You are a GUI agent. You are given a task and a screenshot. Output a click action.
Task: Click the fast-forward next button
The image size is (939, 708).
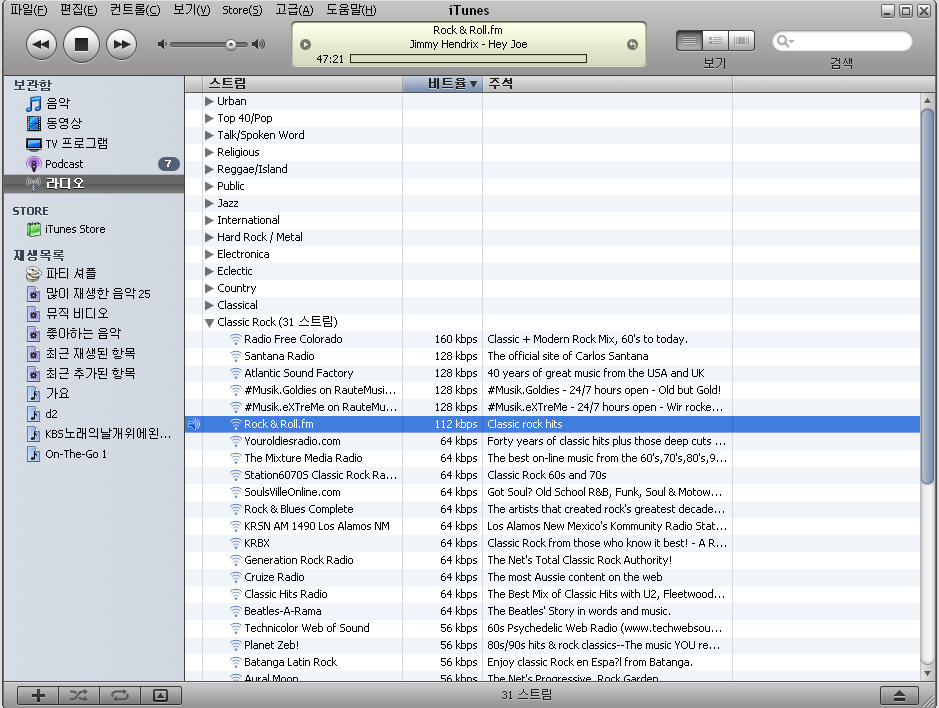click(x=122, y=44)
